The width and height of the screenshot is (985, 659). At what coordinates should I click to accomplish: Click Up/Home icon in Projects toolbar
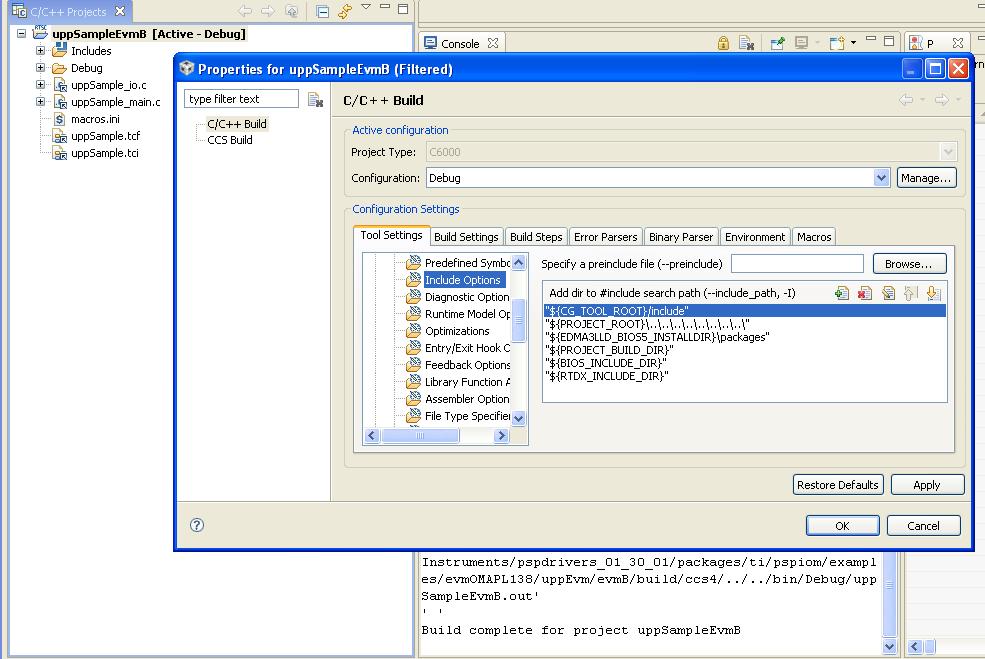pos(291,11)
